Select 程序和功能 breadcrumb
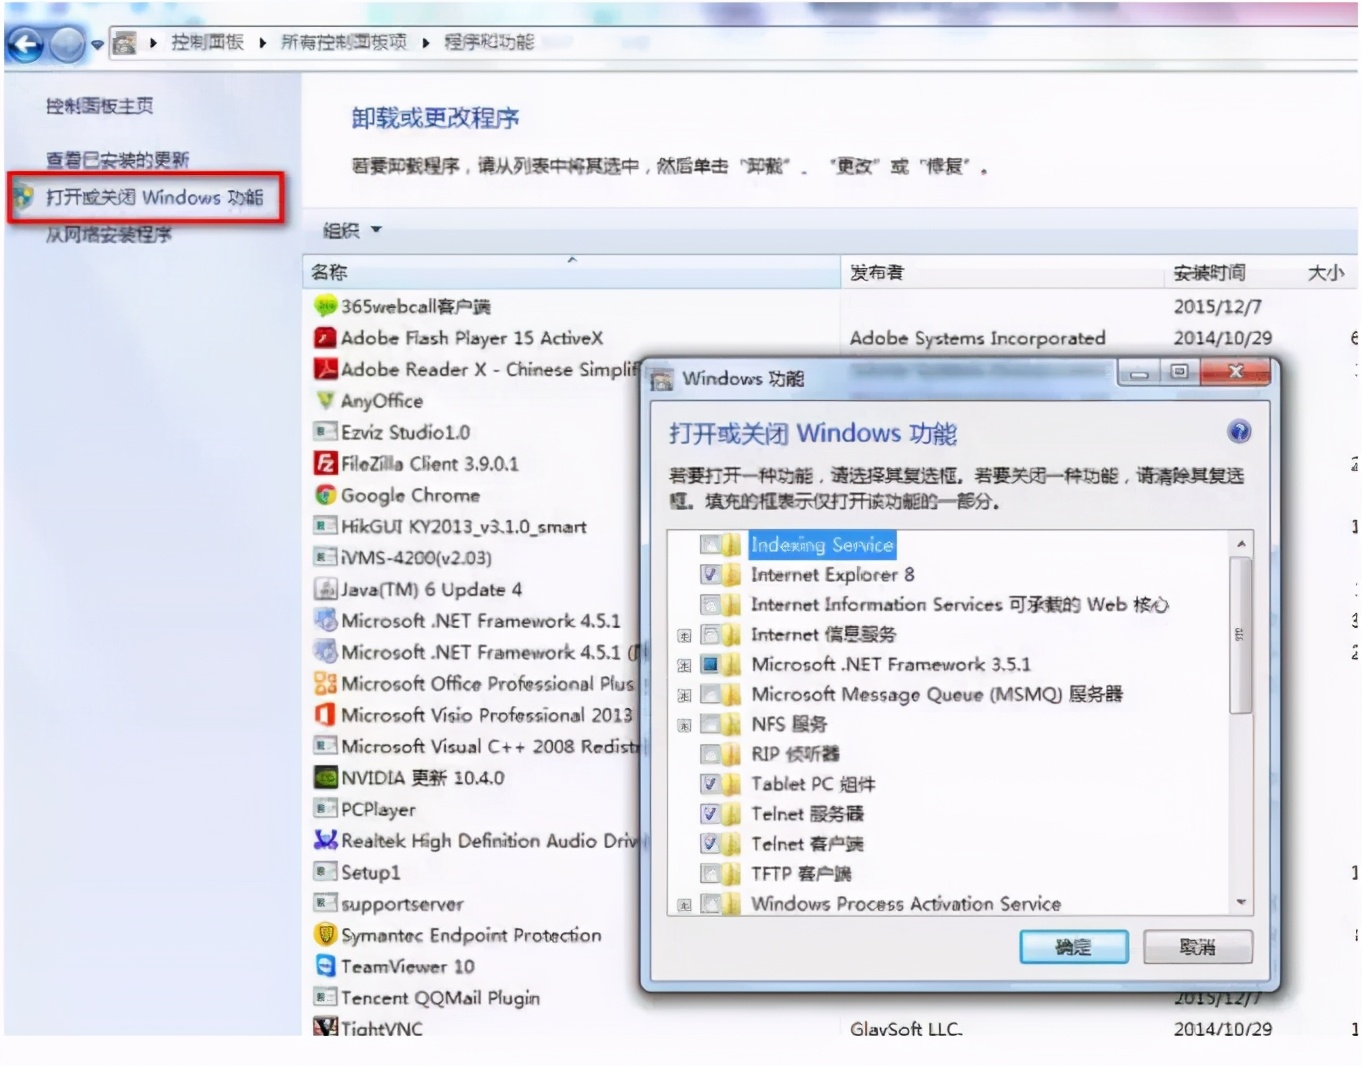1362x1066 pixels. (x=489, y=42)
